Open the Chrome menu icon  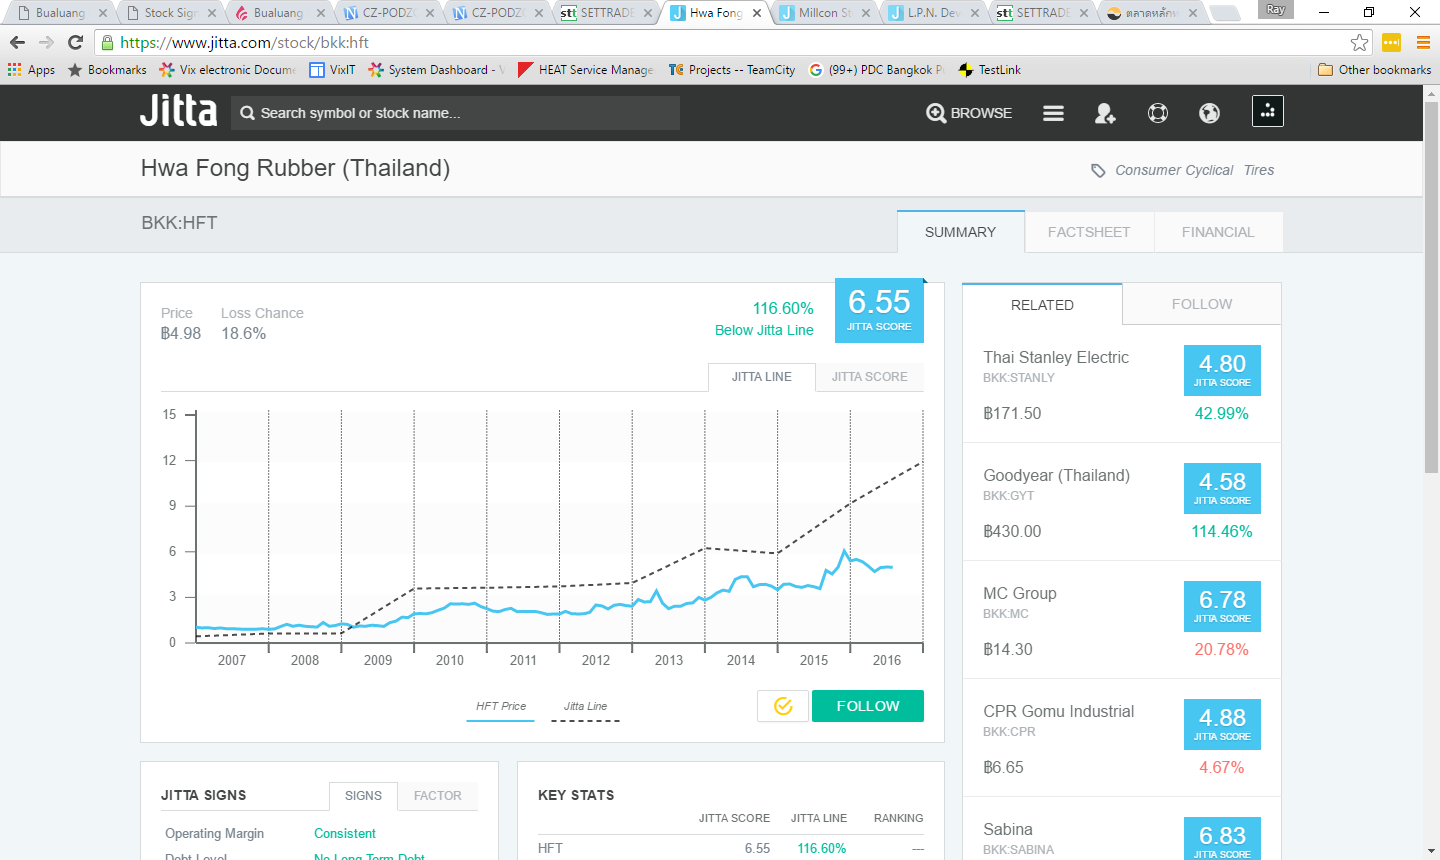pyautogui.click(x=1423, y=42)
